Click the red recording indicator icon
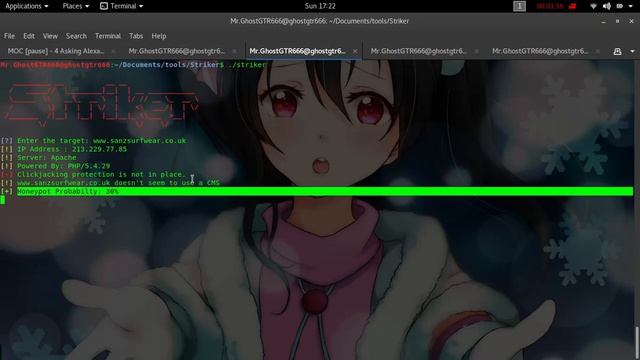640x360 pixels. tap(573, 6)
